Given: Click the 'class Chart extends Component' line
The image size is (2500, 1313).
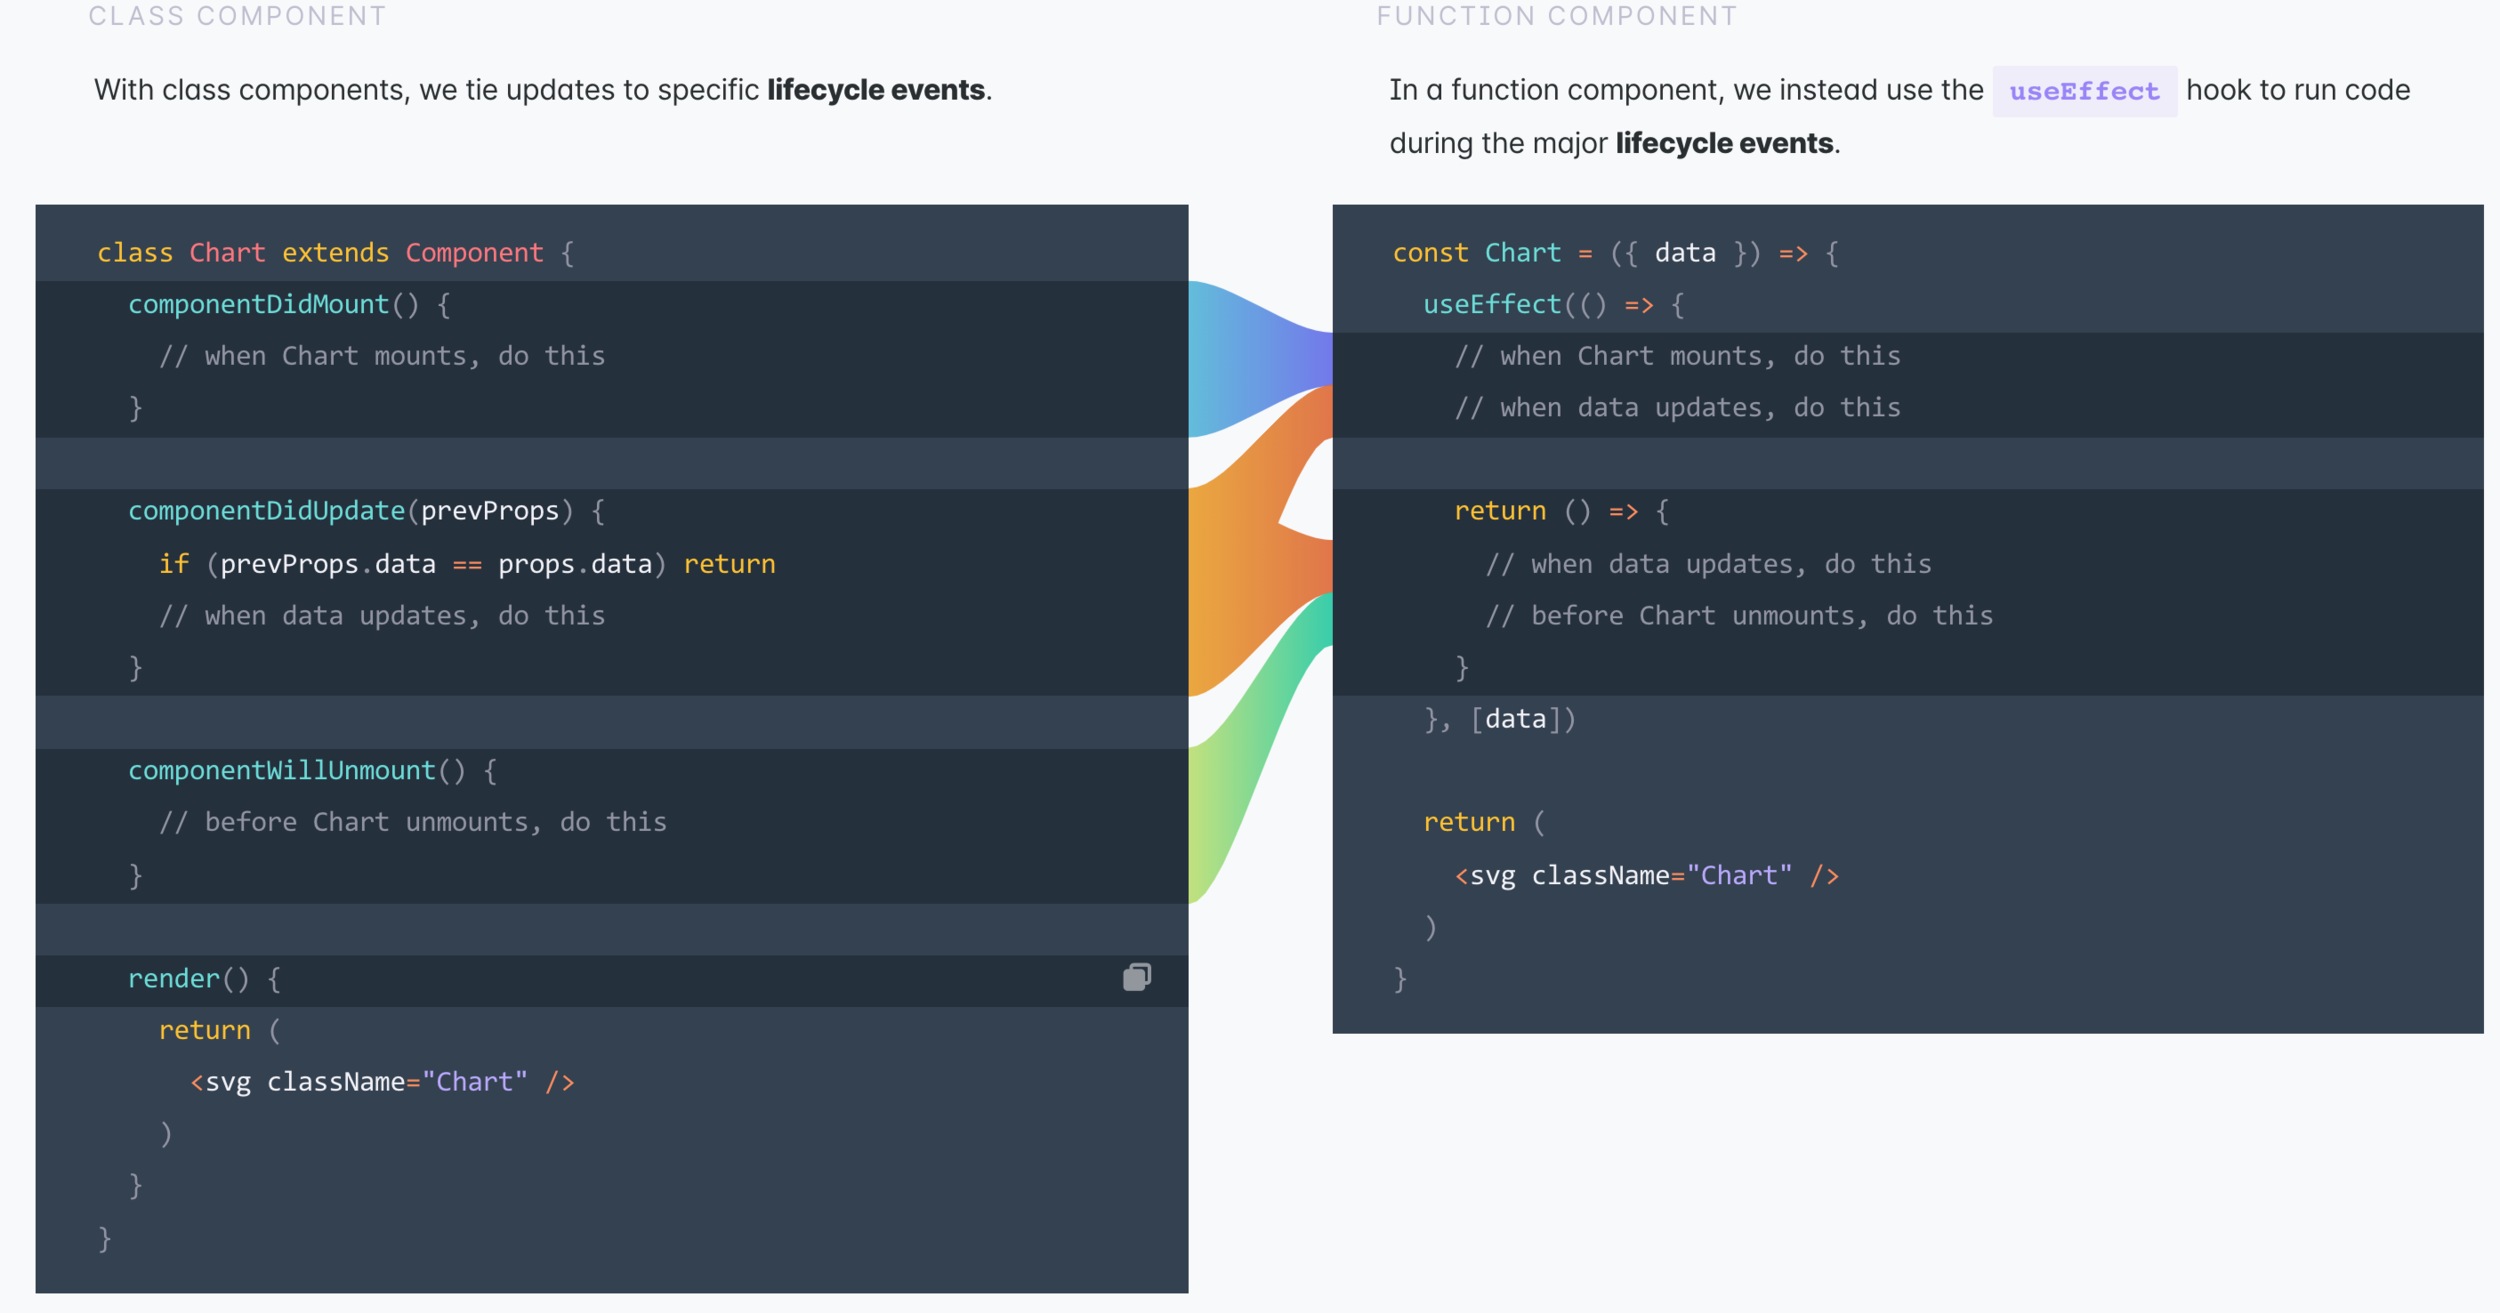Looking at the screenshot, I should [335, 252].
